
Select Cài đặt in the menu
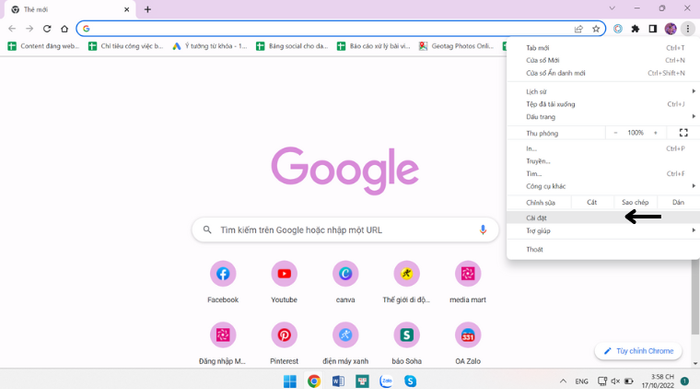point(603,218)
